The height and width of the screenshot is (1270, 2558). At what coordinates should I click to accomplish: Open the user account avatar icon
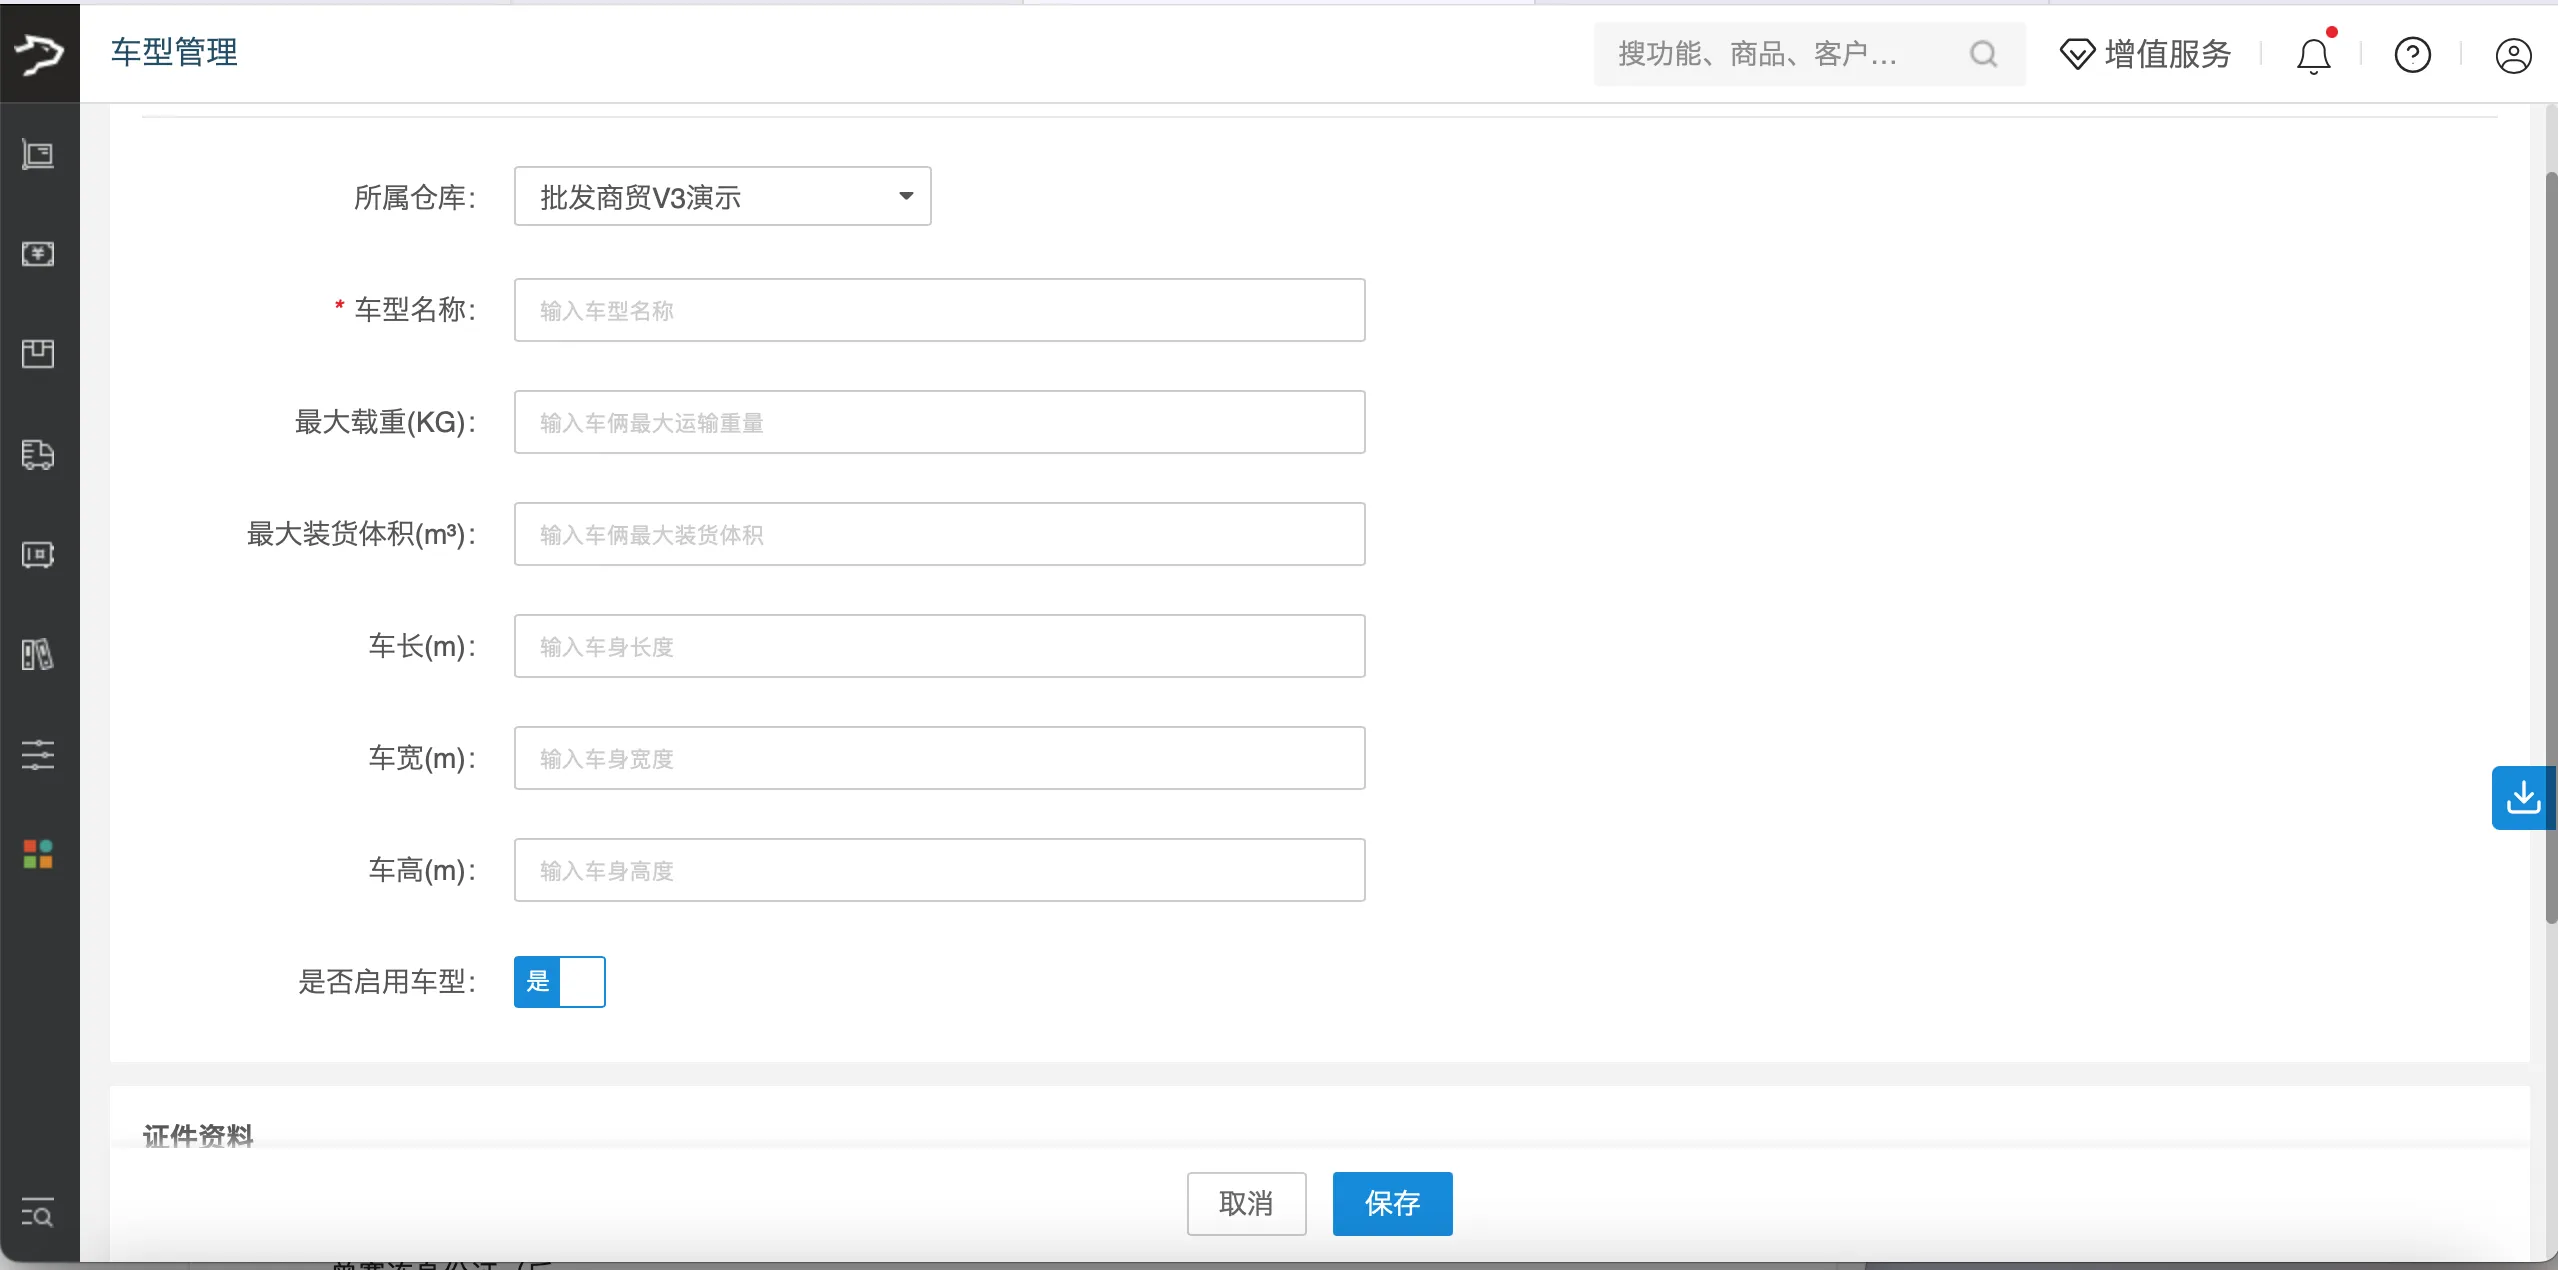pyautogui.click(x=2513, y=55)
